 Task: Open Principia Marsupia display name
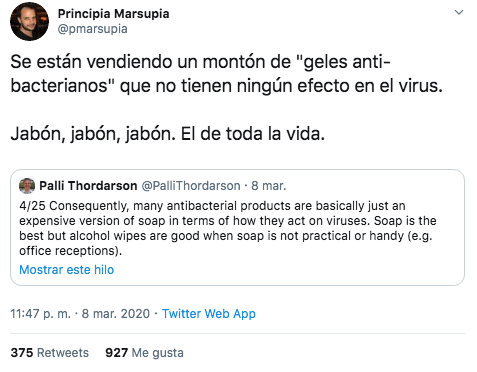point(113,14)
